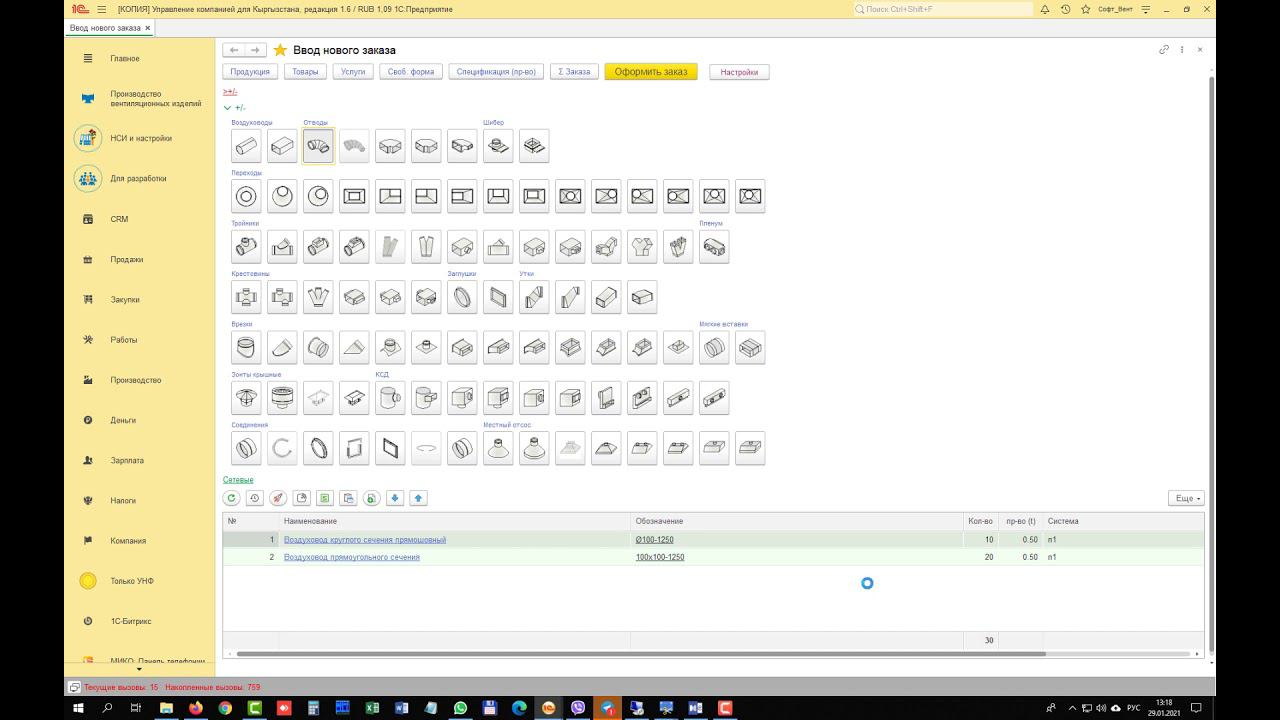Select the concentric circles transition under Переходы
This screenshot has width=1280, height=720.
pyautogui.click(x=246, y=196)
